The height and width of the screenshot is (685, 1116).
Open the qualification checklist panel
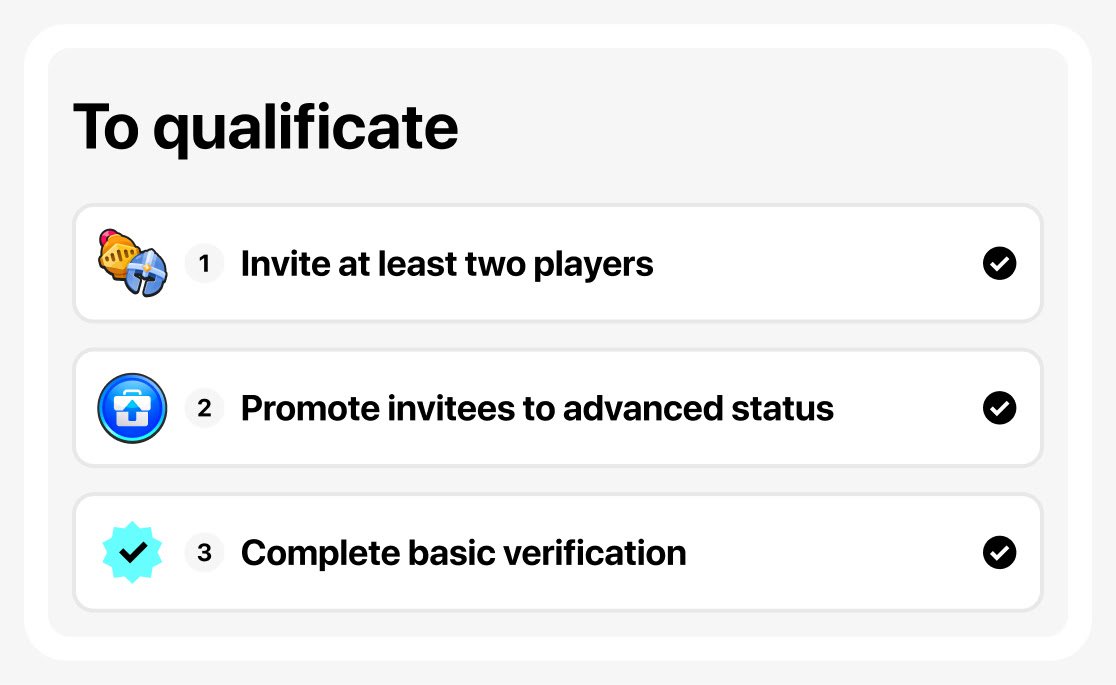click(x=558, y=340)
